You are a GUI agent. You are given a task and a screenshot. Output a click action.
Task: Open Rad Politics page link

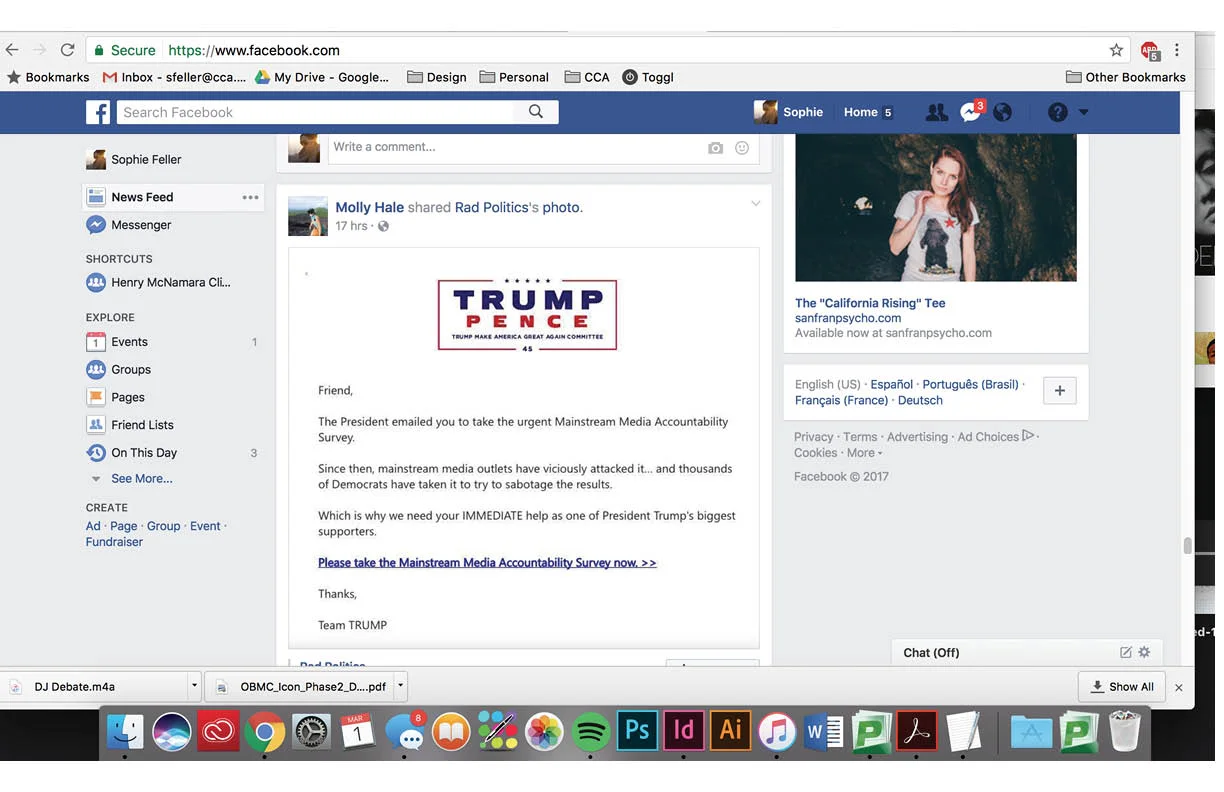(491, 208)
